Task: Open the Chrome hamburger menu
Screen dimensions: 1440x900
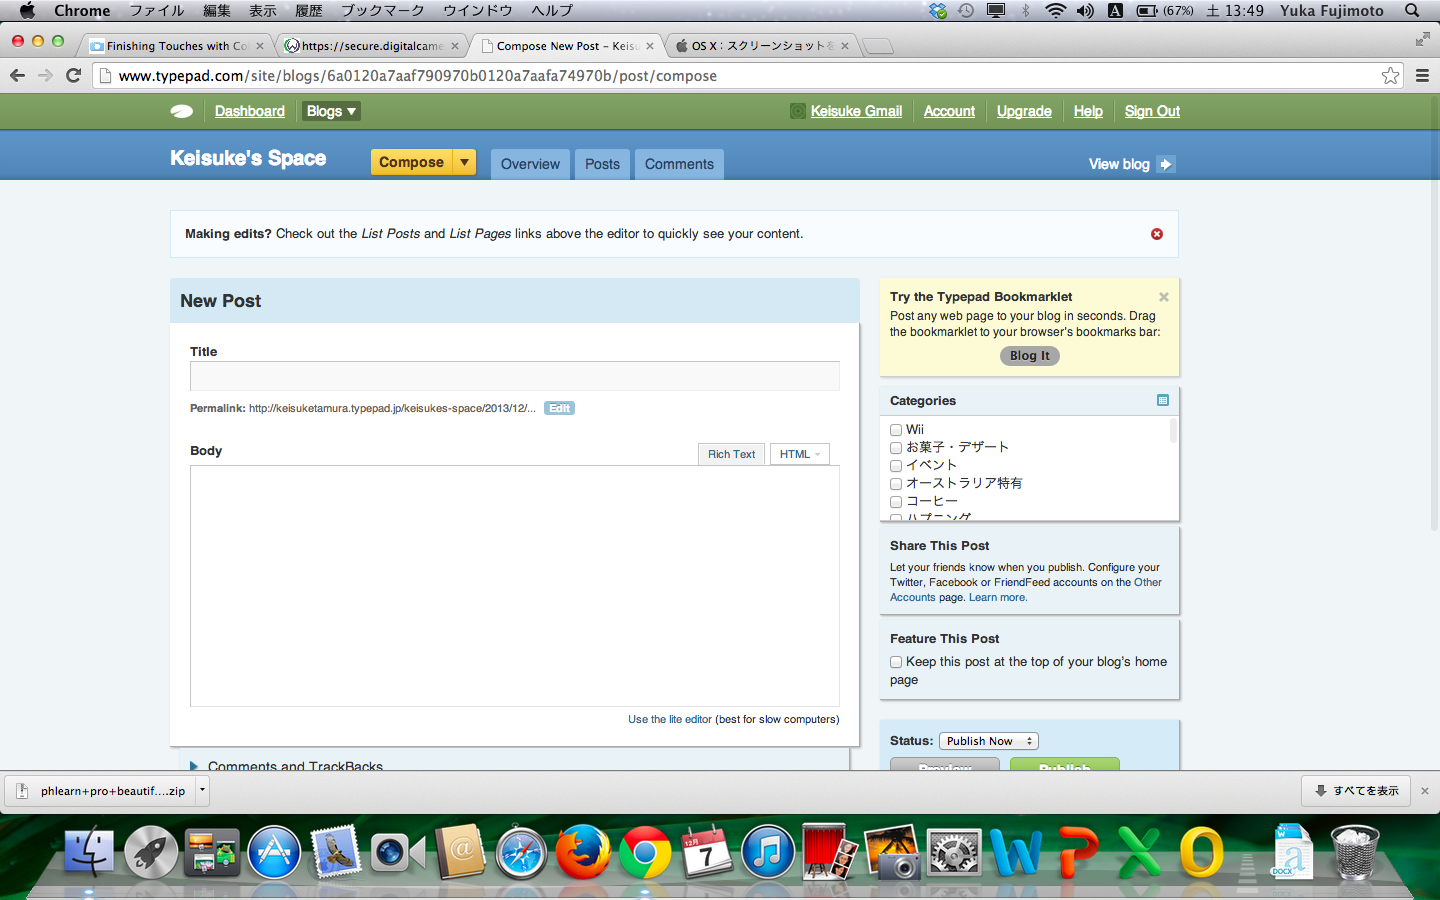Action: (x=1422, y=75)
